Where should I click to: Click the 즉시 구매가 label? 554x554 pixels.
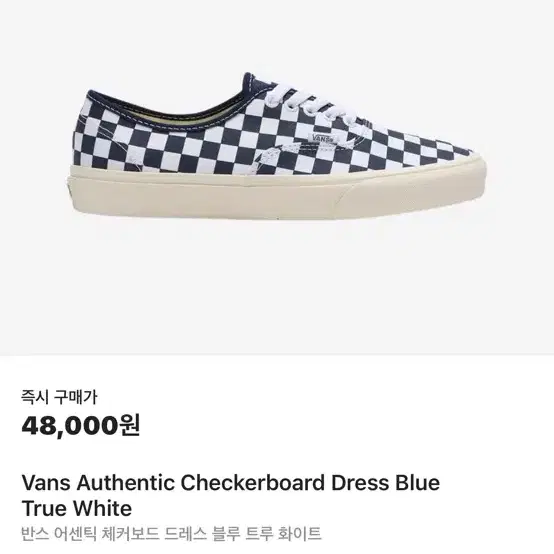pos(59,397)
